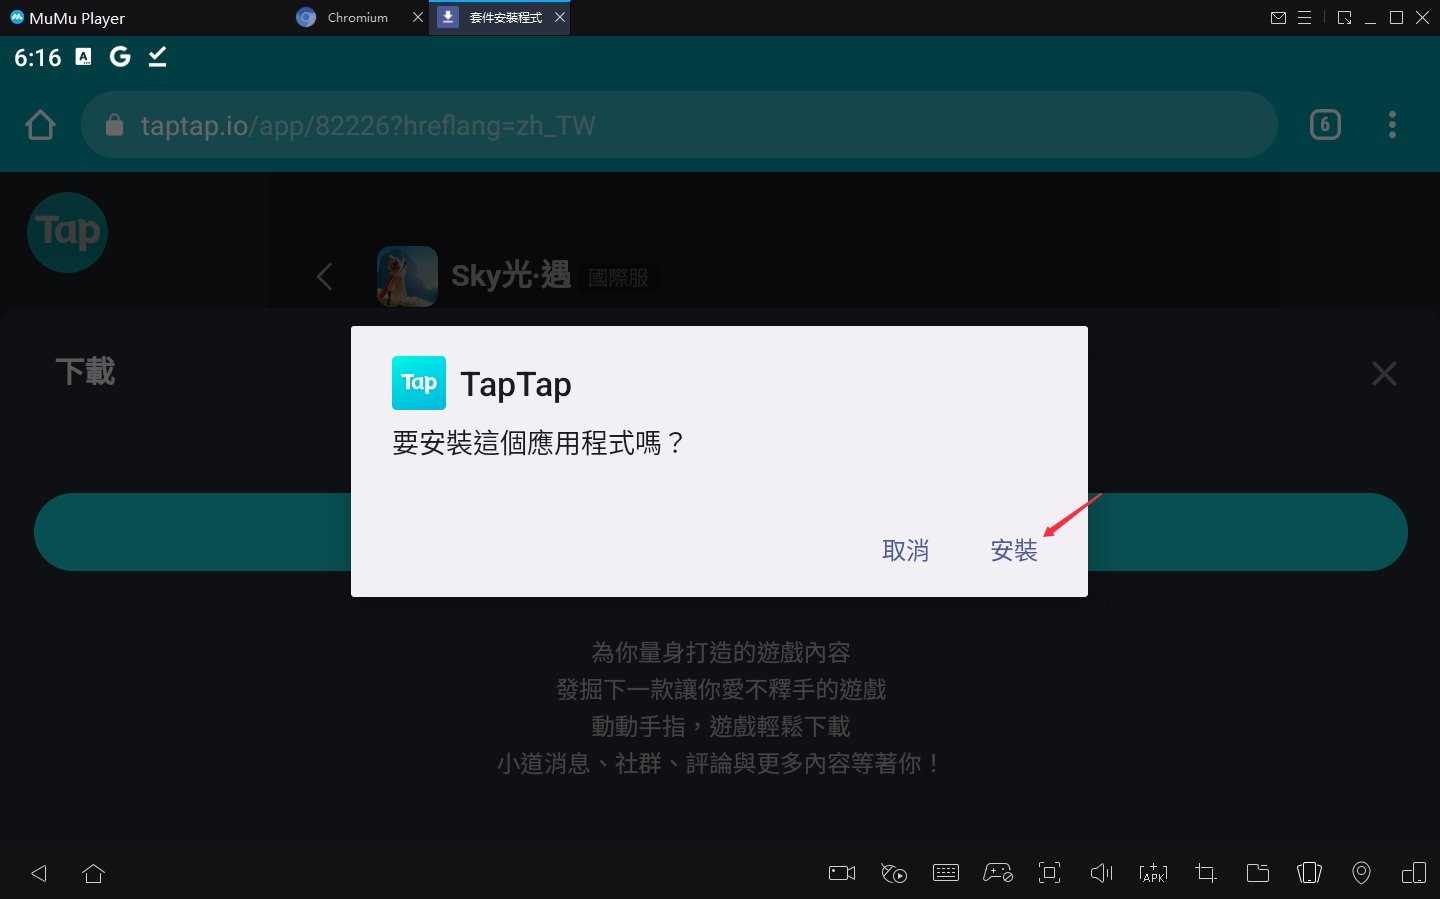Start screen recording camera tool
The width and height of the screenshot is (1440, 899).
tap(842, 873)
